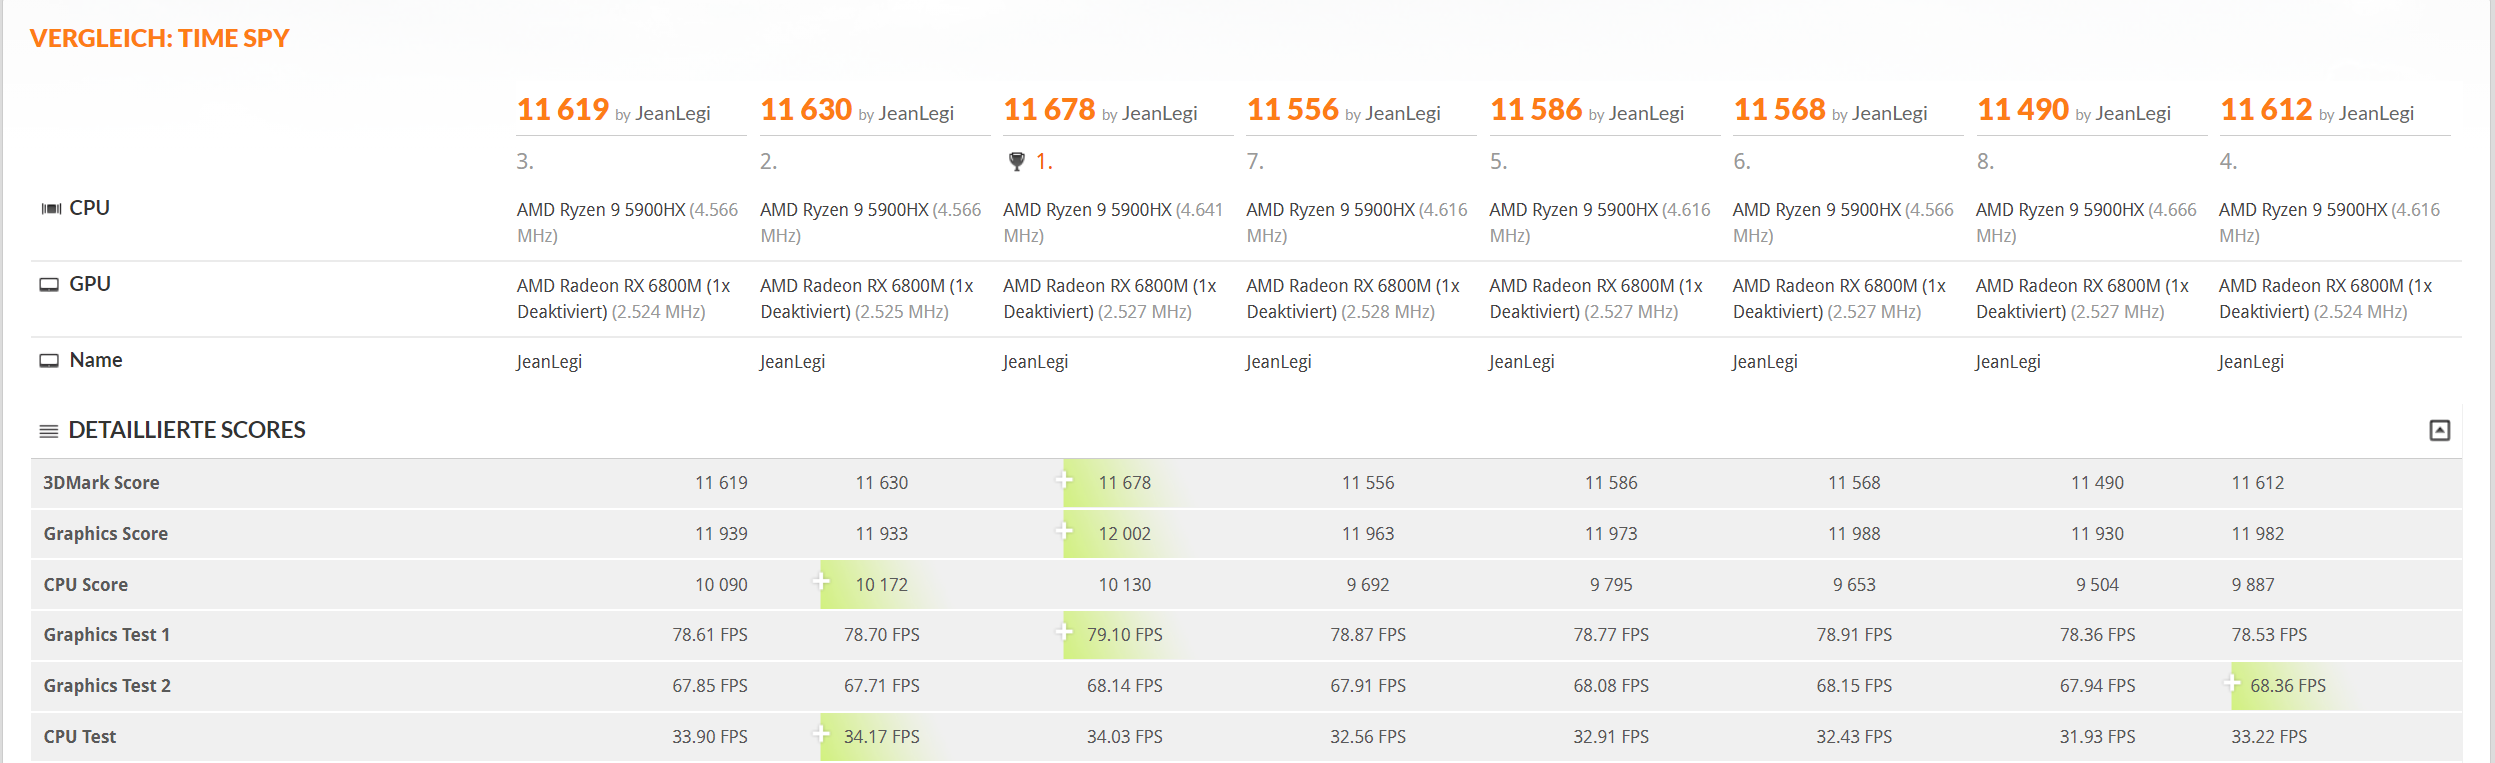
Task: Select the 3DMark Score row label
Action: click(101, 483)
